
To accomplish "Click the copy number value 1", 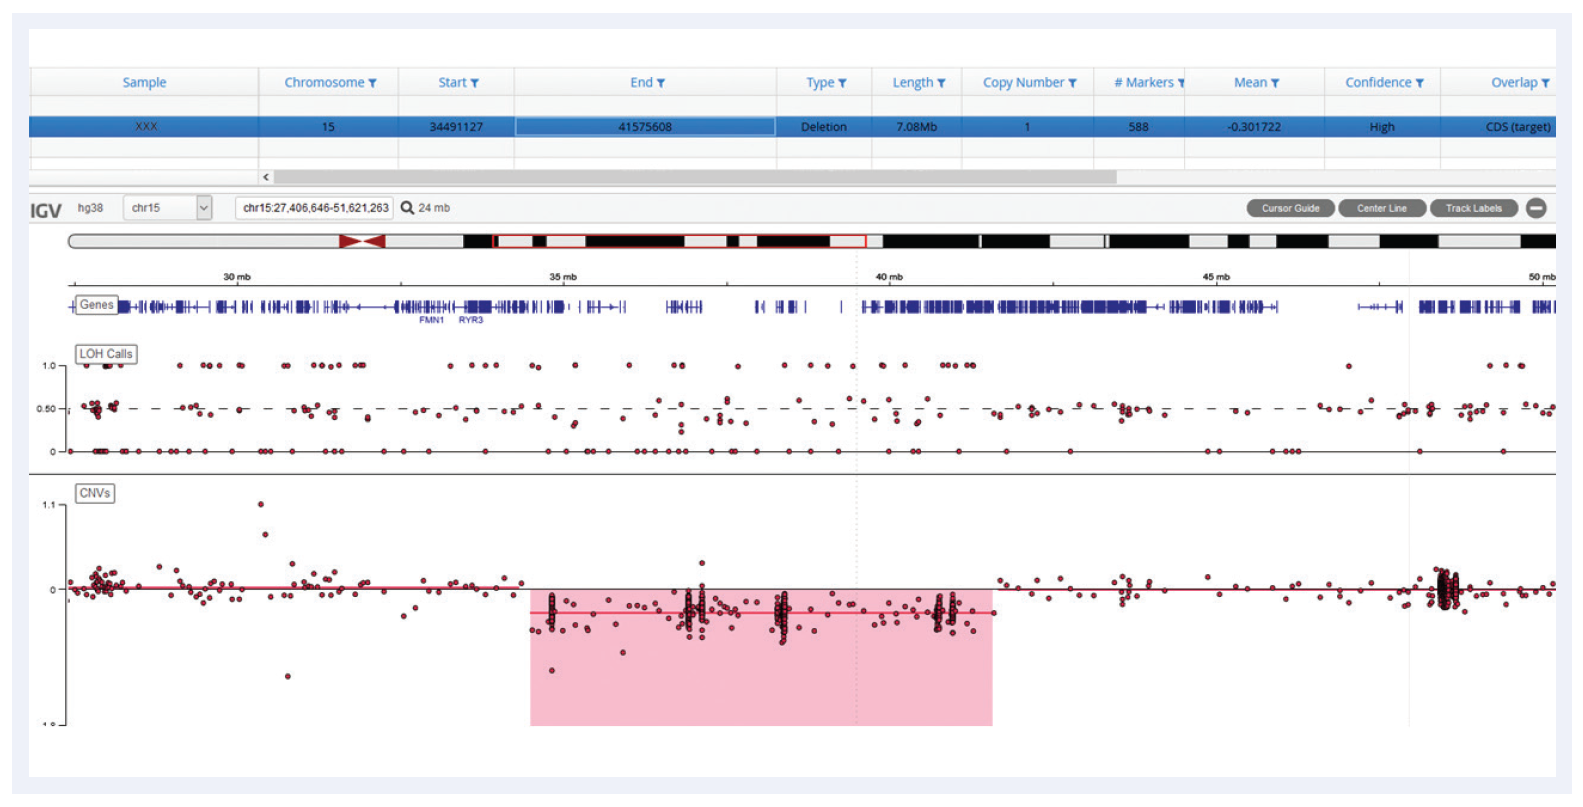I will pyautogui.click(x=1027, y=127).
